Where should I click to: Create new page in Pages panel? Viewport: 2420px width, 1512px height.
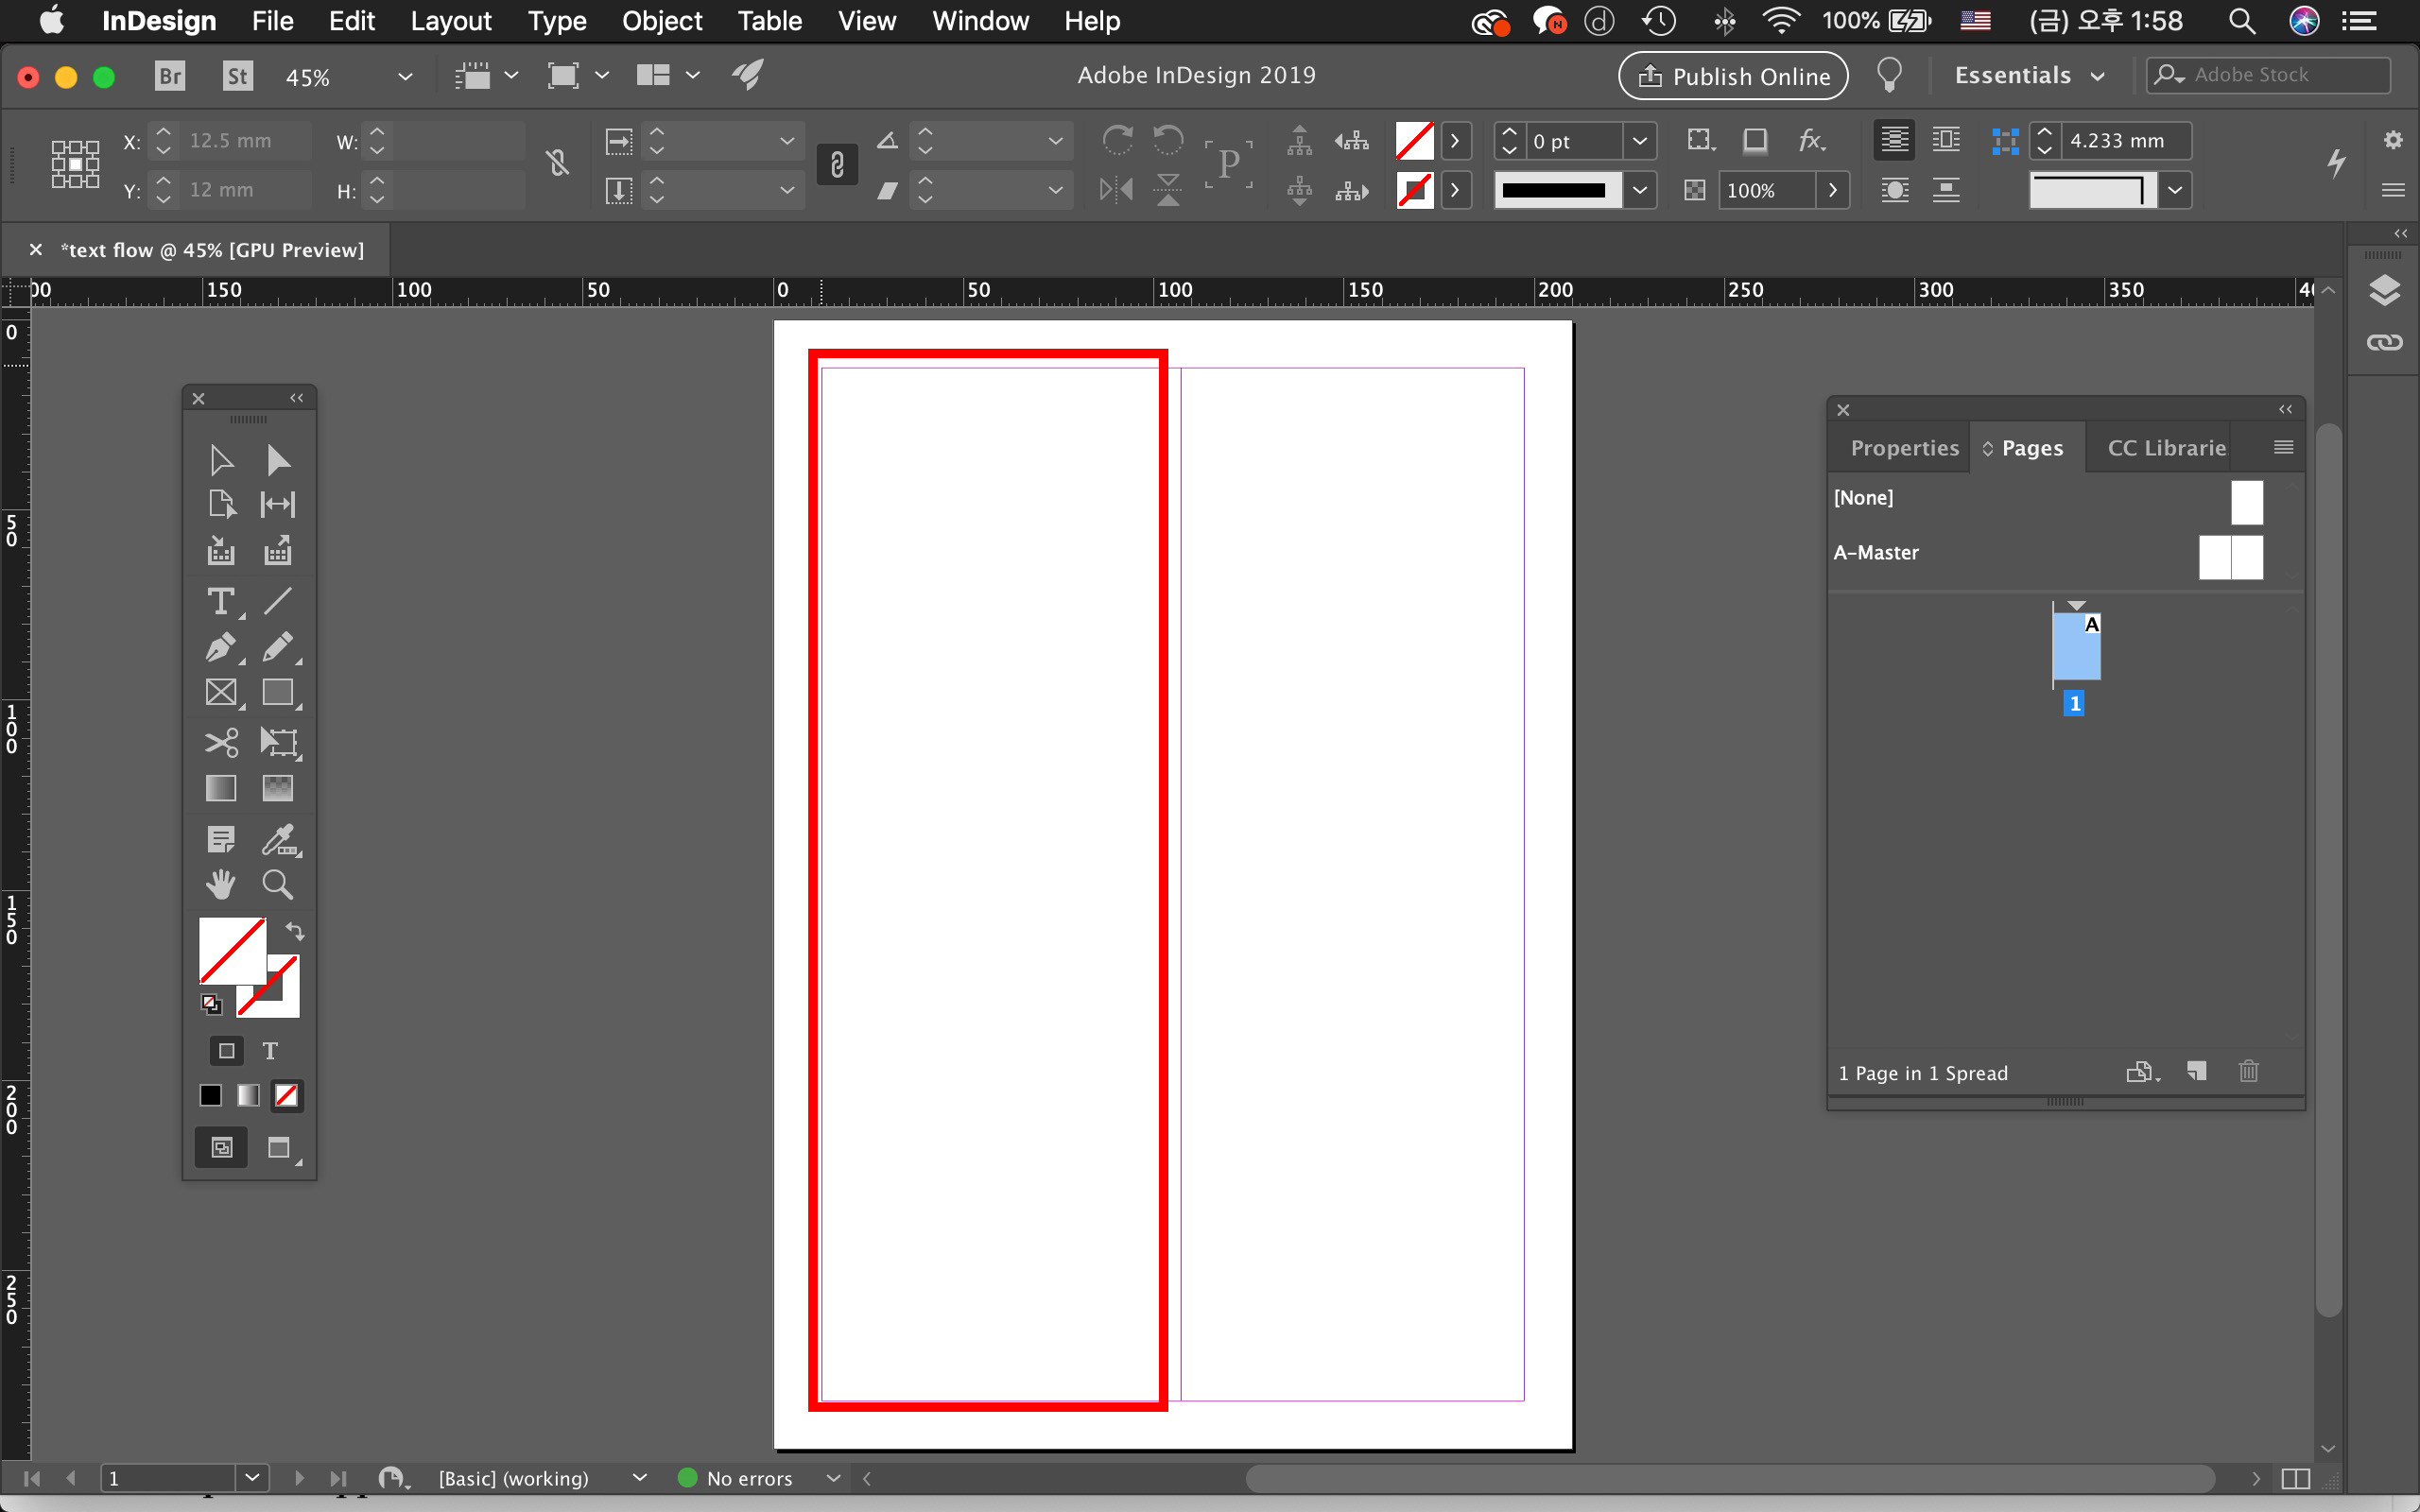[x=2196, y=1072]
